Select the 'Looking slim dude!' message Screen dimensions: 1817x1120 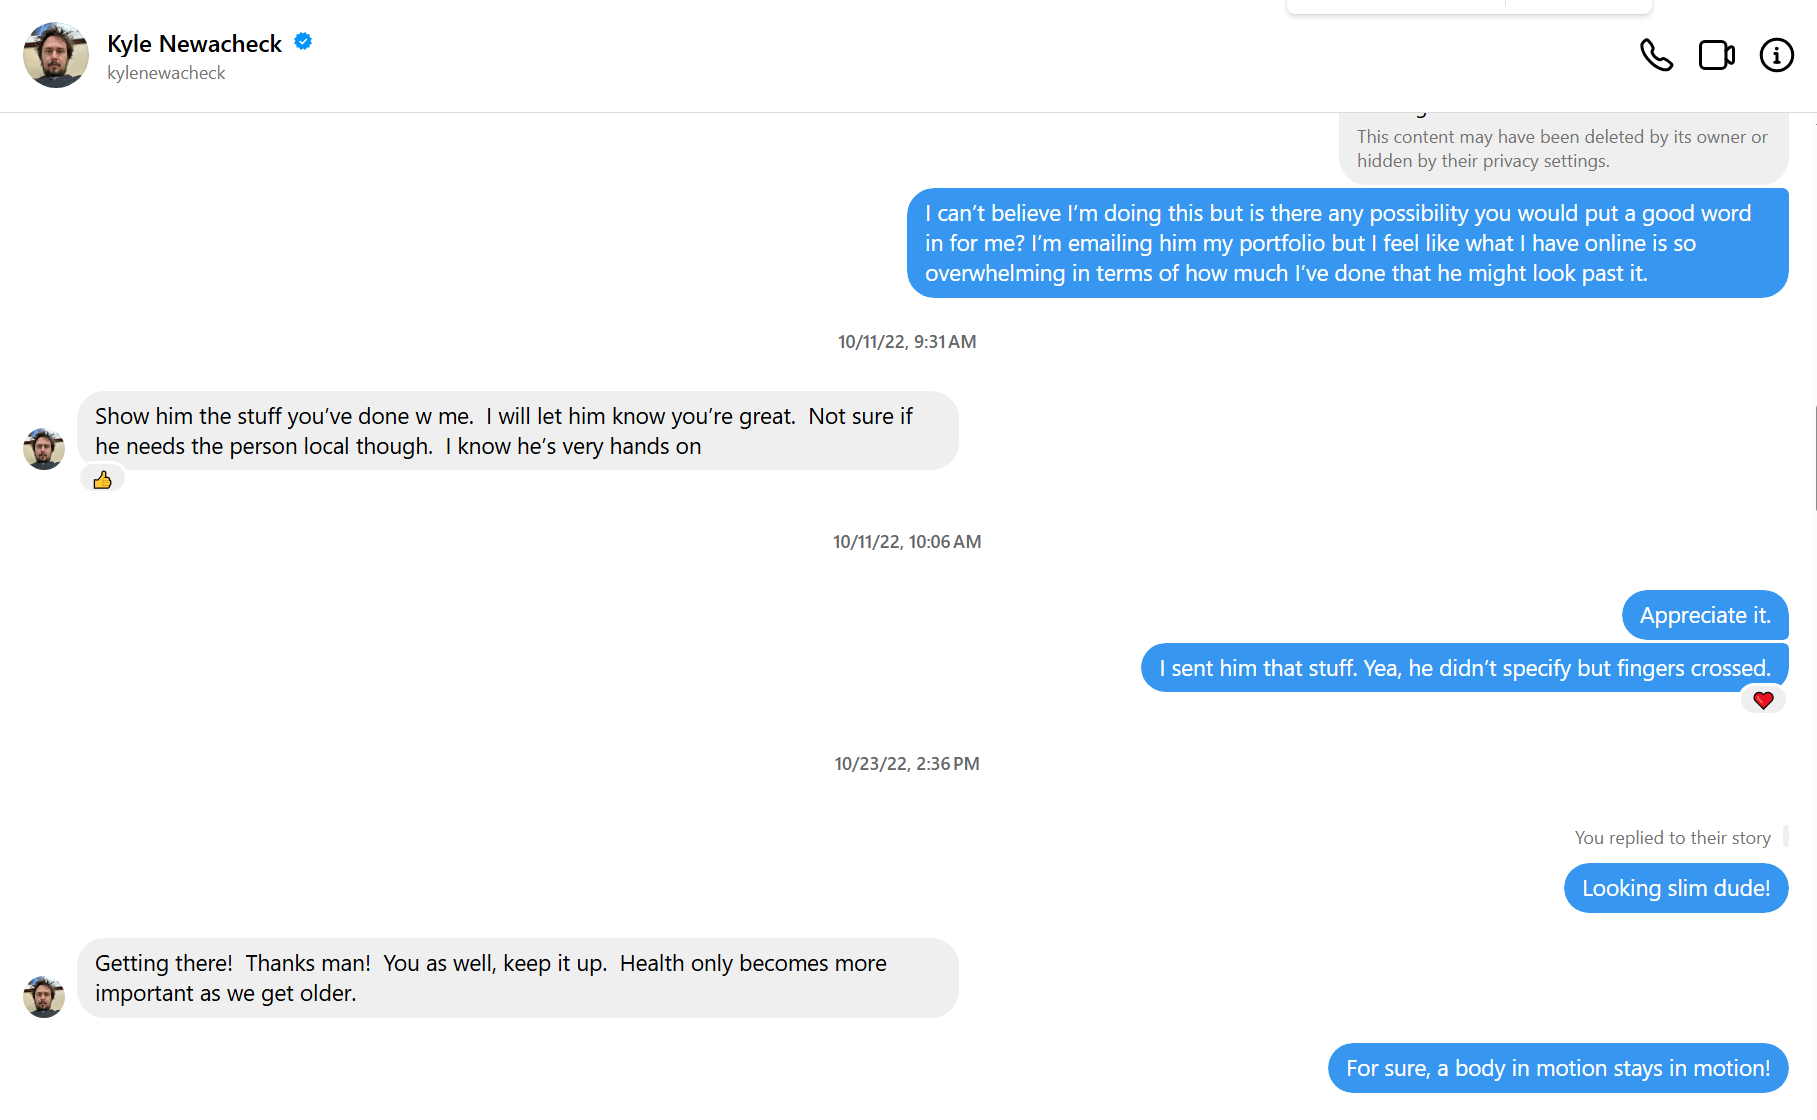click(1675, 888)
